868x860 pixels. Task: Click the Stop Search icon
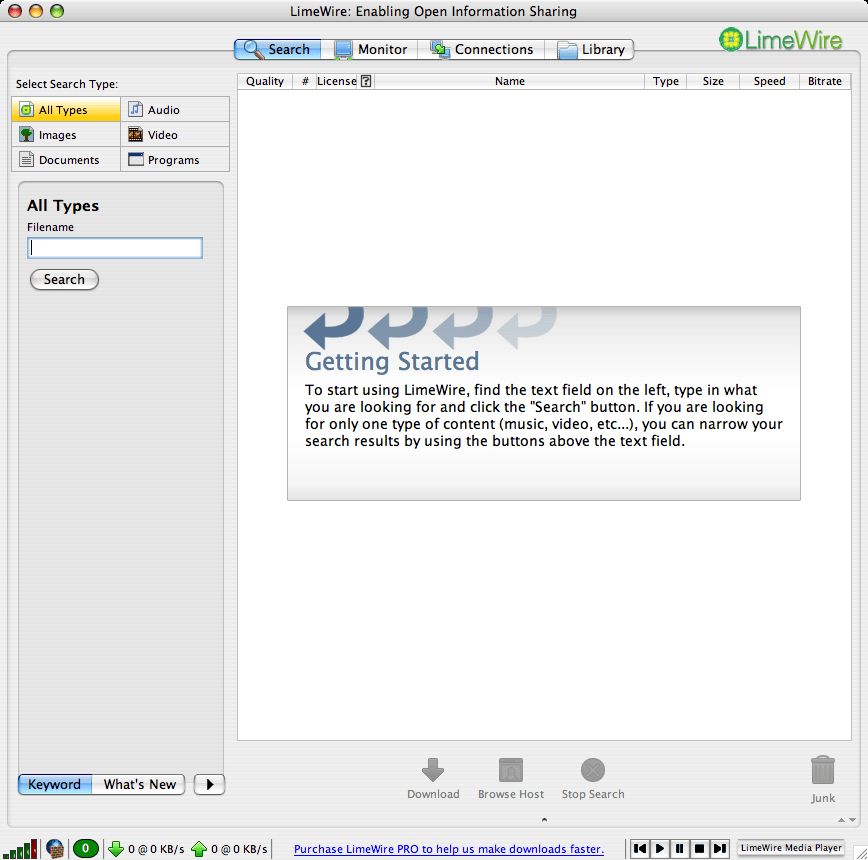pos(592,770)
